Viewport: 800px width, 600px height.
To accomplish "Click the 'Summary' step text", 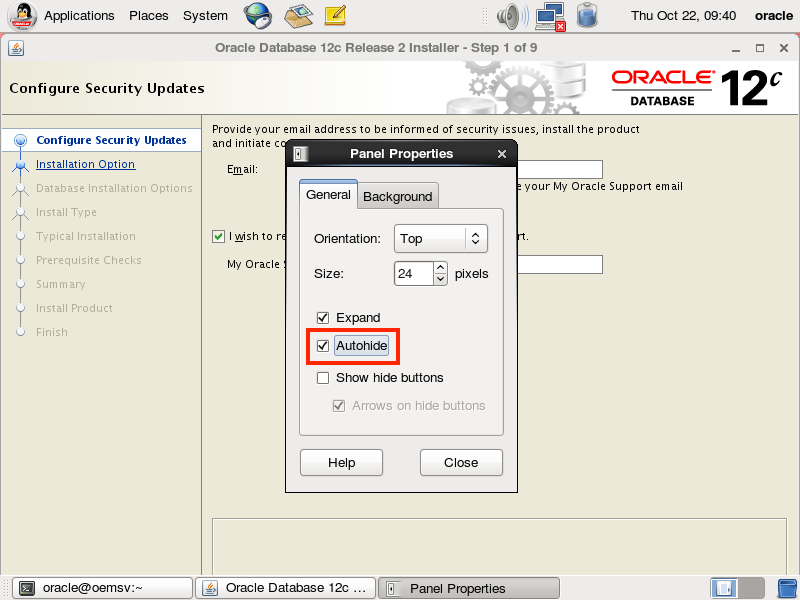I will click(61, 284).
